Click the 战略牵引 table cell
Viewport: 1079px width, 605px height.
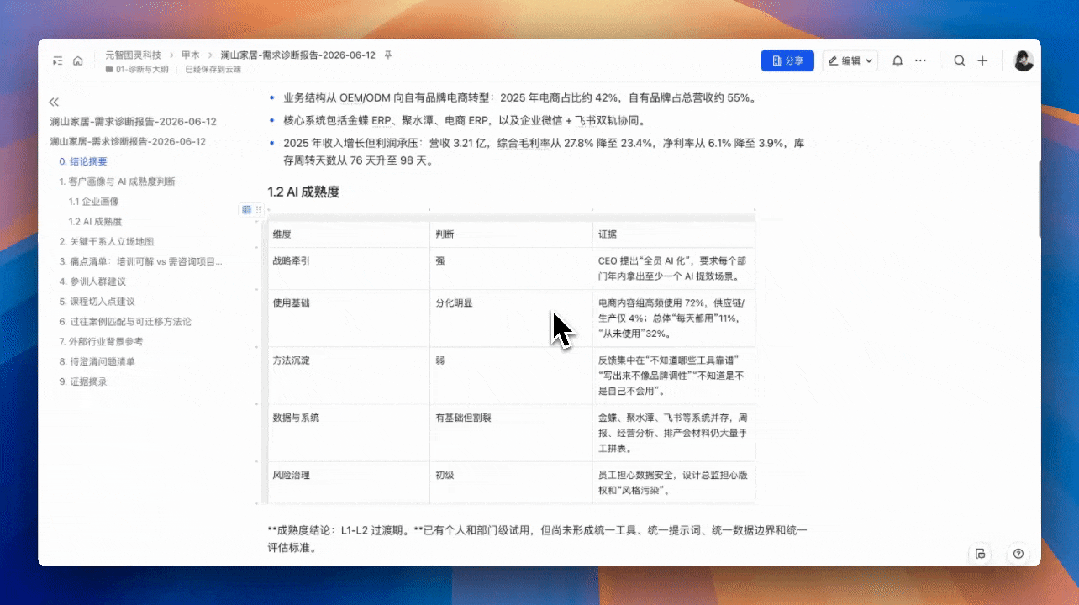[348, 268]
